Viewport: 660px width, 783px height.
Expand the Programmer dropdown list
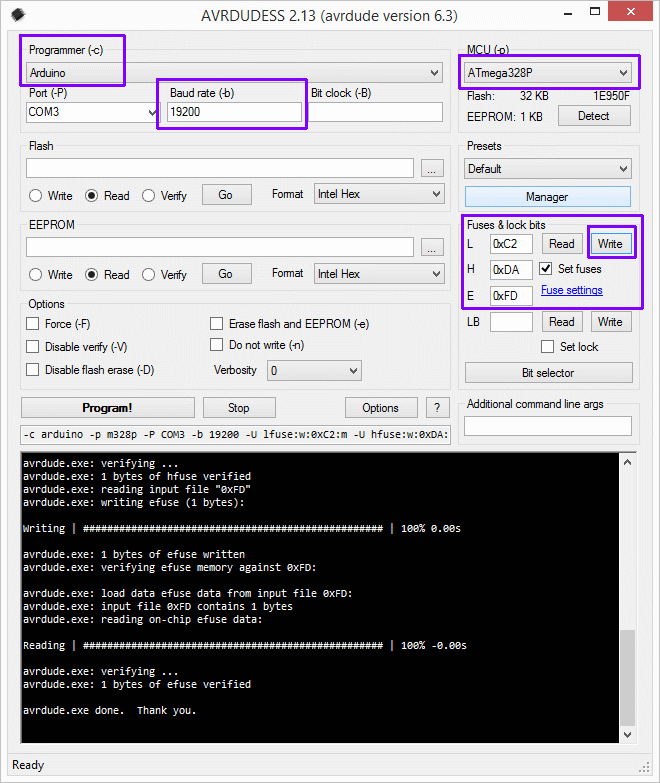434,73
